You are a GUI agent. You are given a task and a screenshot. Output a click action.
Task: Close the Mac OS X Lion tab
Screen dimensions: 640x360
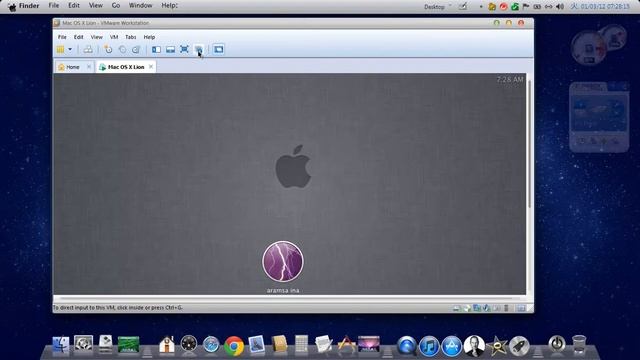tap(151, 67)
